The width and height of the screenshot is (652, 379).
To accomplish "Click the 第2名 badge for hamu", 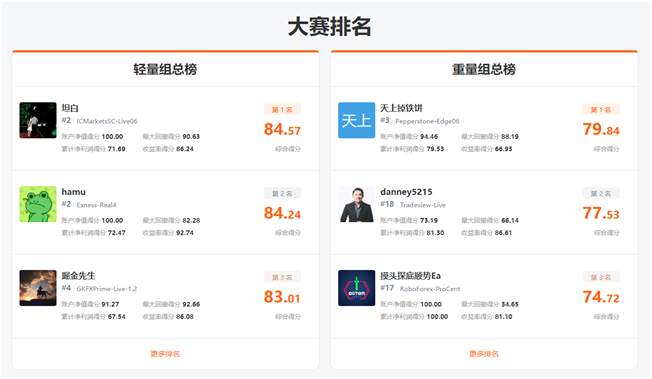I will coord(282,193).
